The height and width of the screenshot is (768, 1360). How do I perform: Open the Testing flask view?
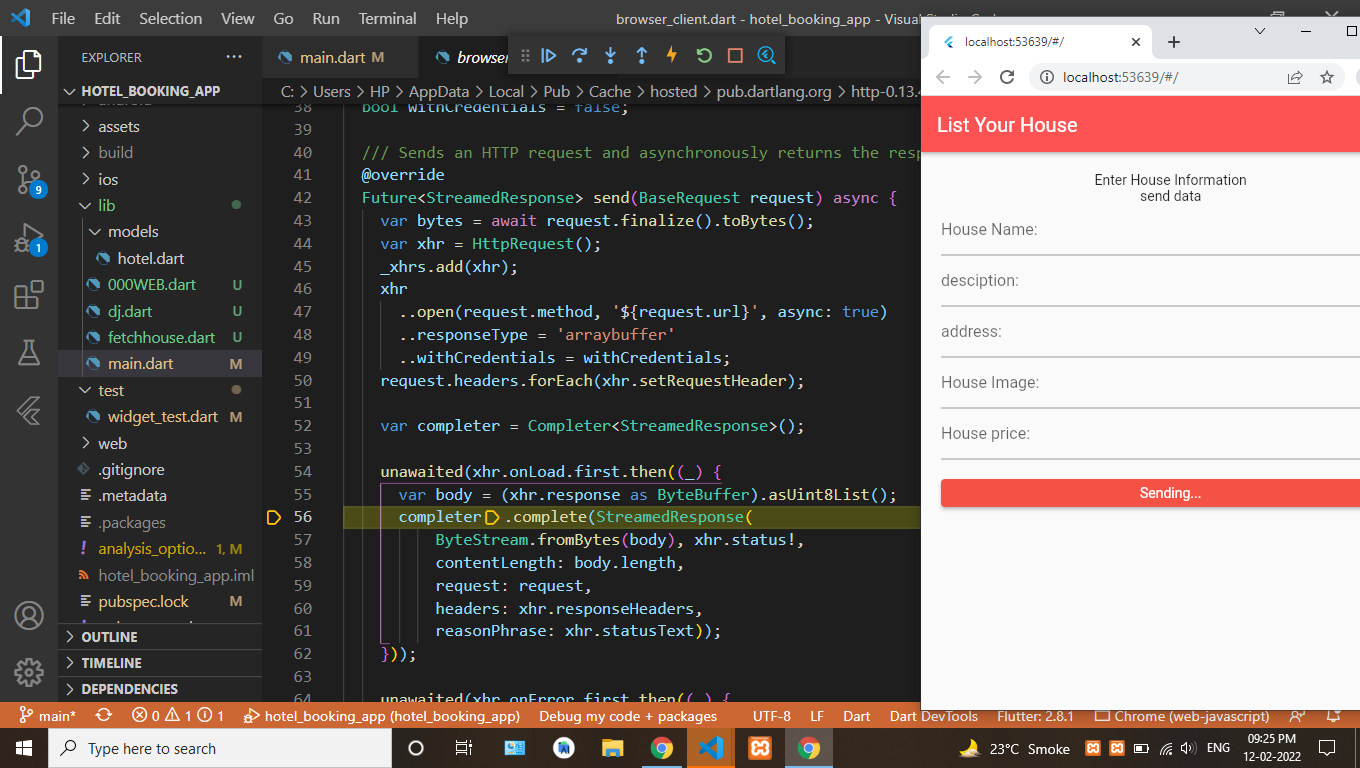tap(29, 352)
